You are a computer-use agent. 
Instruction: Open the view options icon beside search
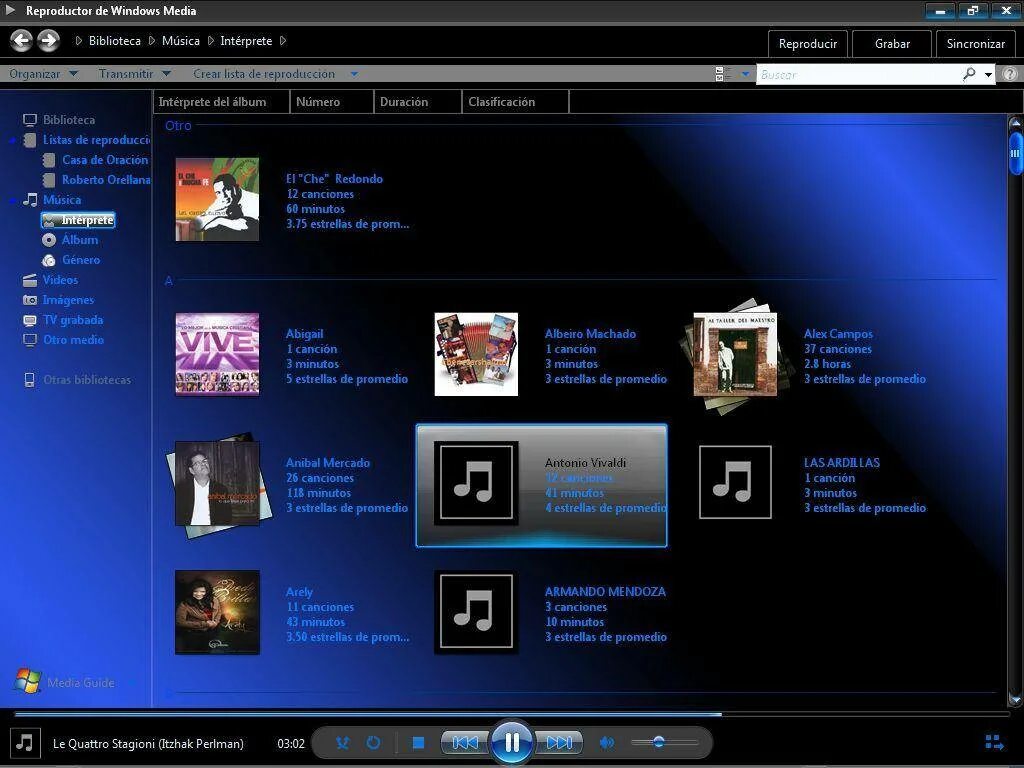[723, 74]
